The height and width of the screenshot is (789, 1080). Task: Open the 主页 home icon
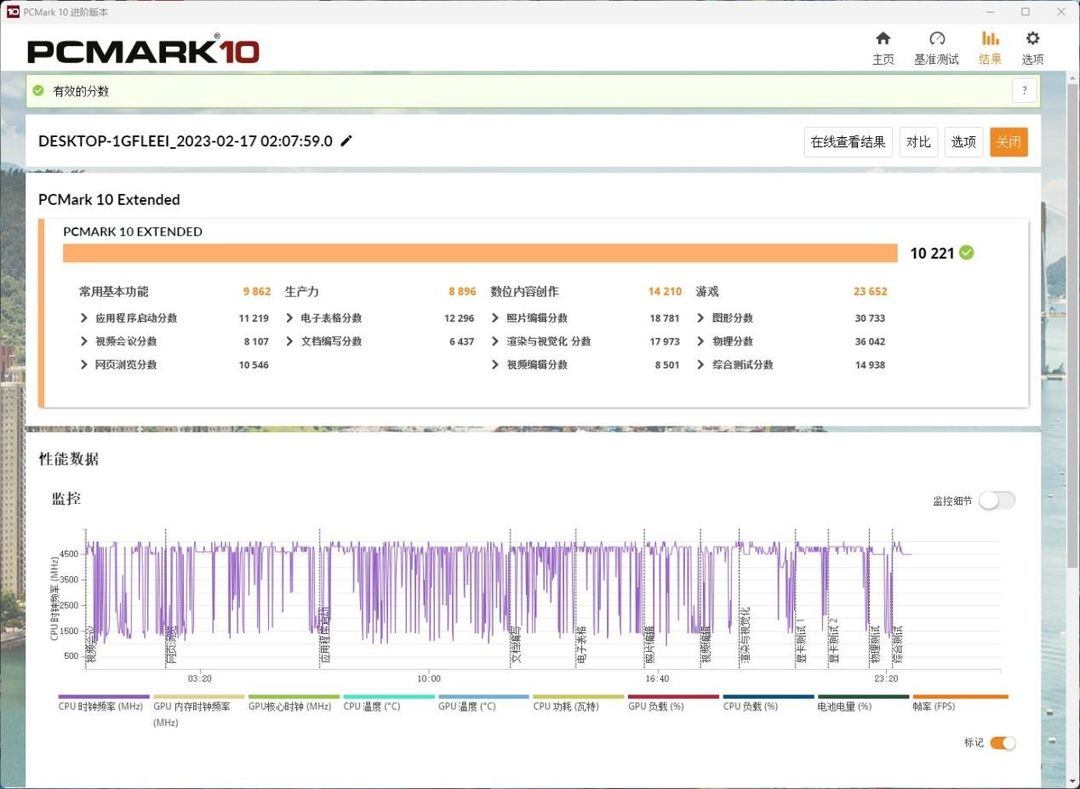click(x=882, y=39)
